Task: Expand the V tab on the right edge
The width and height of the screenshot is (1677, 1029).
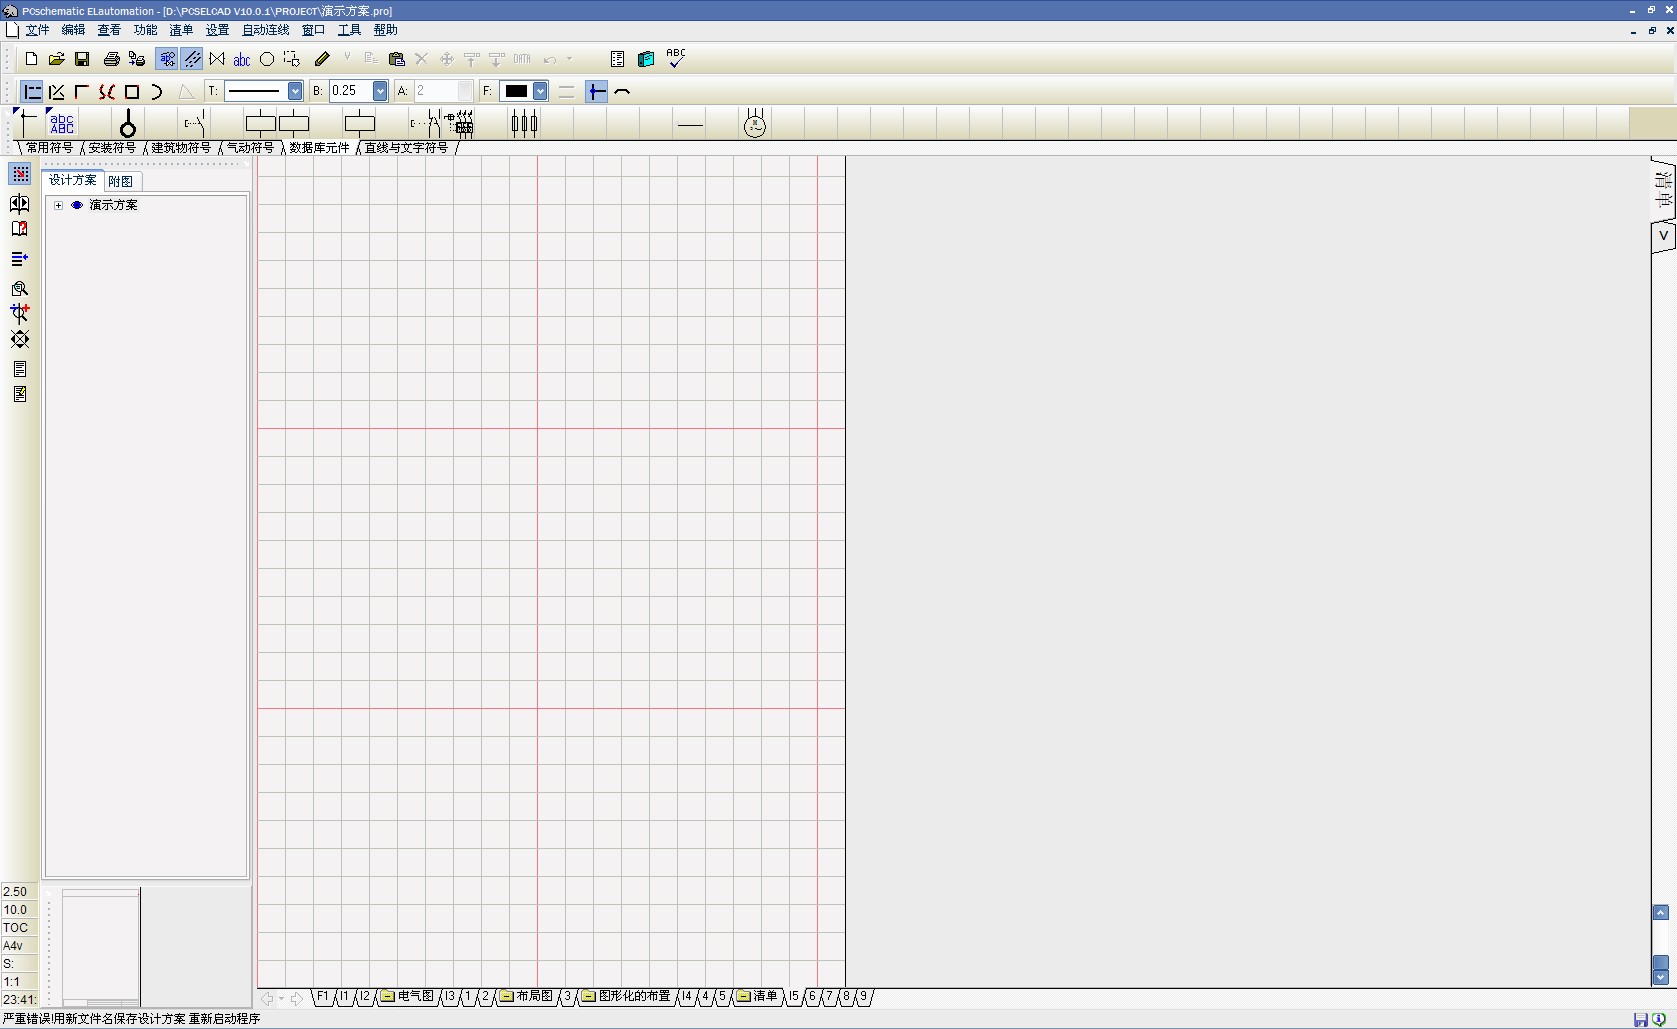Action: [1663, 236]
